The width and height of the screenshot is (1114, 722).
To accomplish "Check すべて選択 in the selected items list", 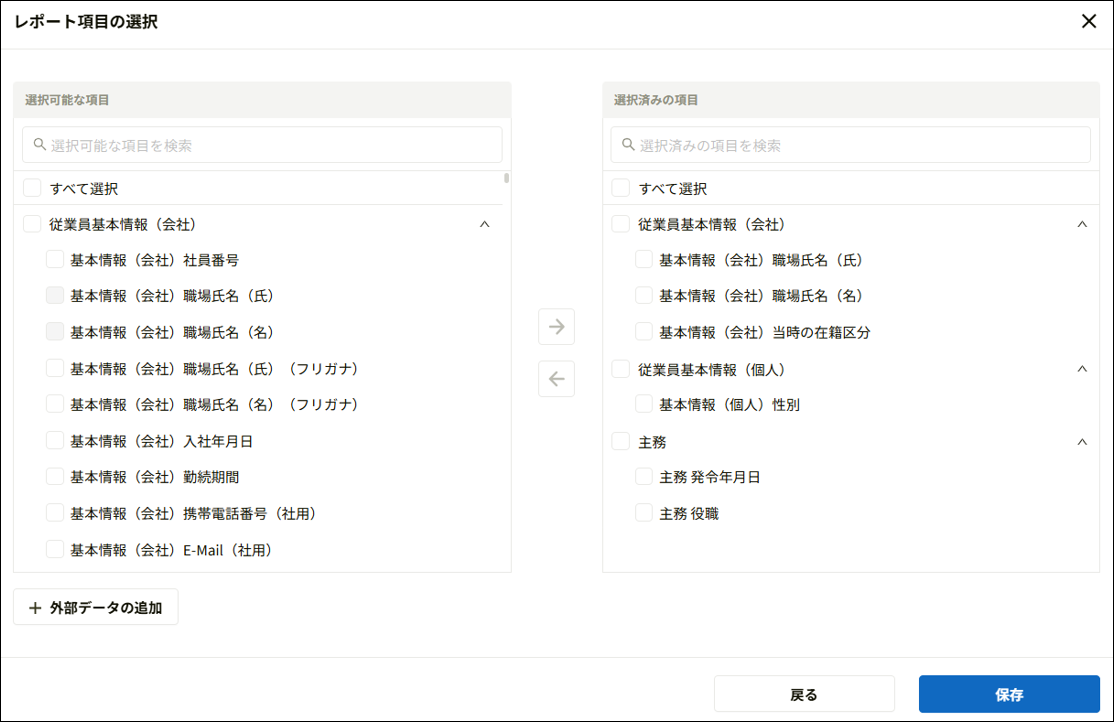I will coord(619,187).
